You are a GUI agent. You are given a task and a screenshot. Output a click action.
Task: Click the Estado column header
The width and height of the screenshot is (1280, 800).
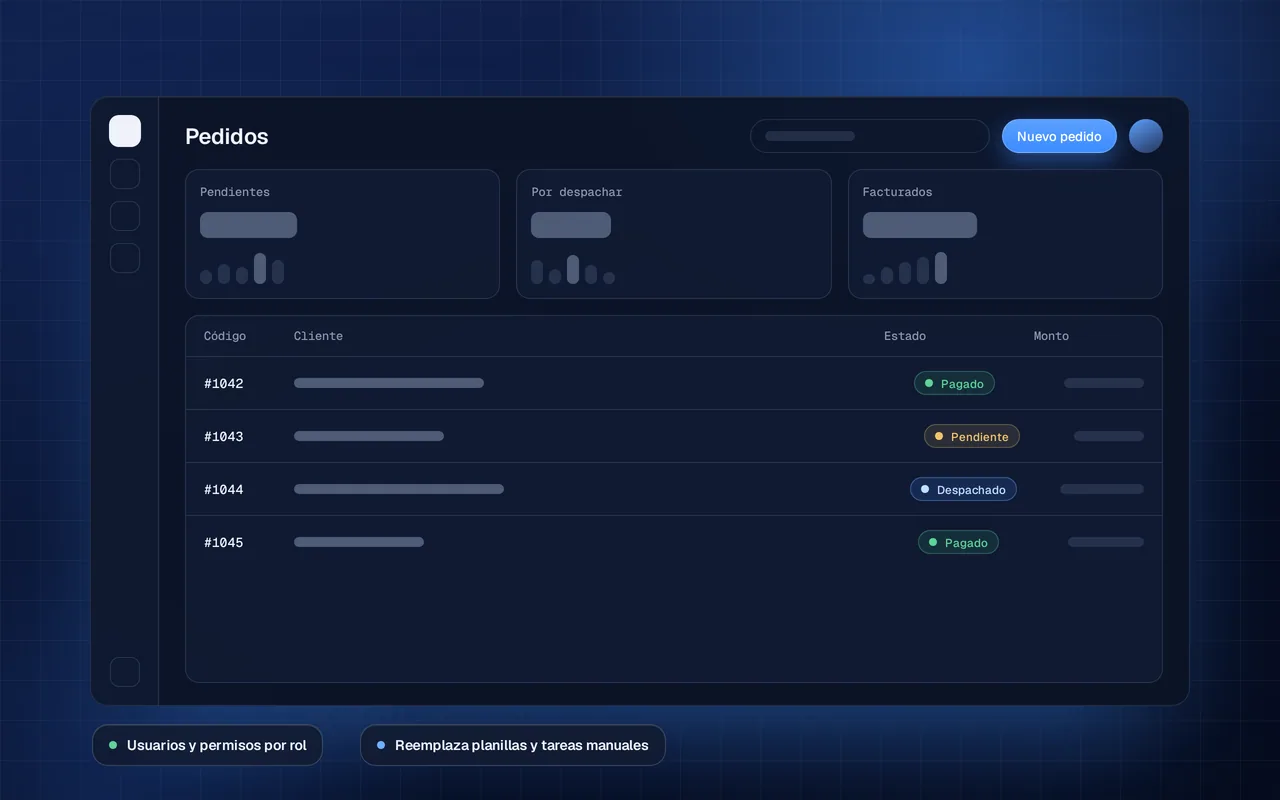[905, 336]
